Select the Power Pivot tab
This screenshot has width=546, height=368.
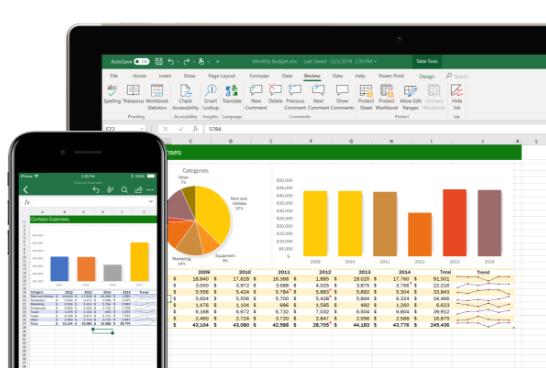pos(391,76)
